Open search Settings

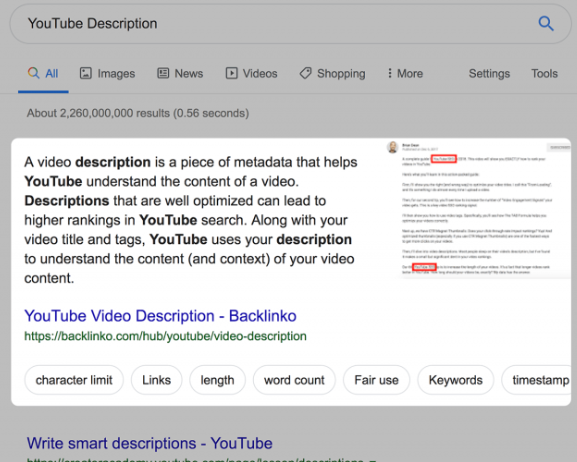pos(489,73)
